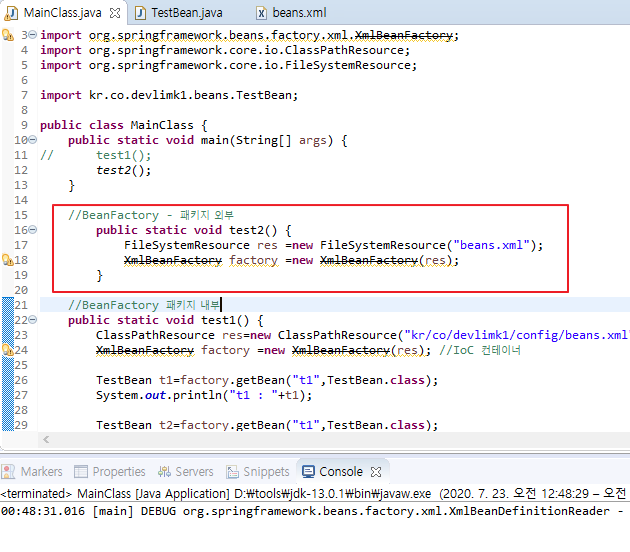
Task: Collapse the test1 method at line 22
Action: click(x=33, y=320)
